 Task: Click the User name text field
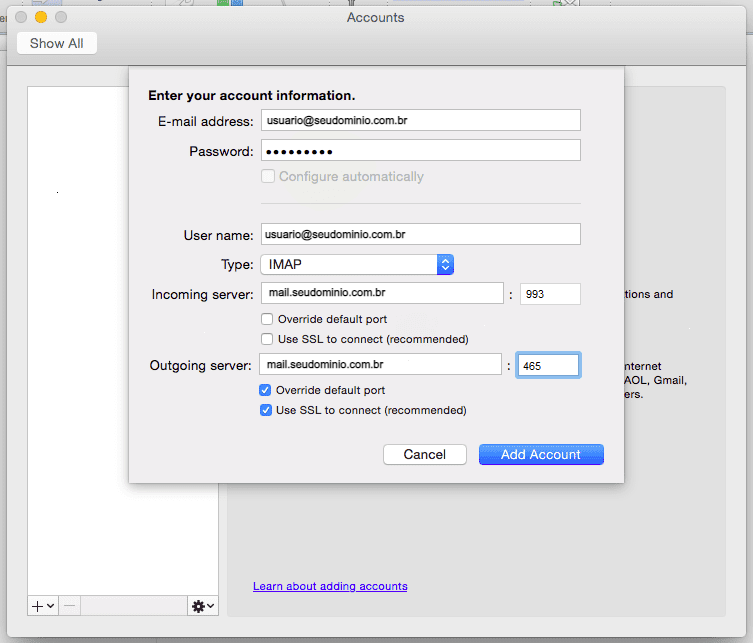[420, 234]
